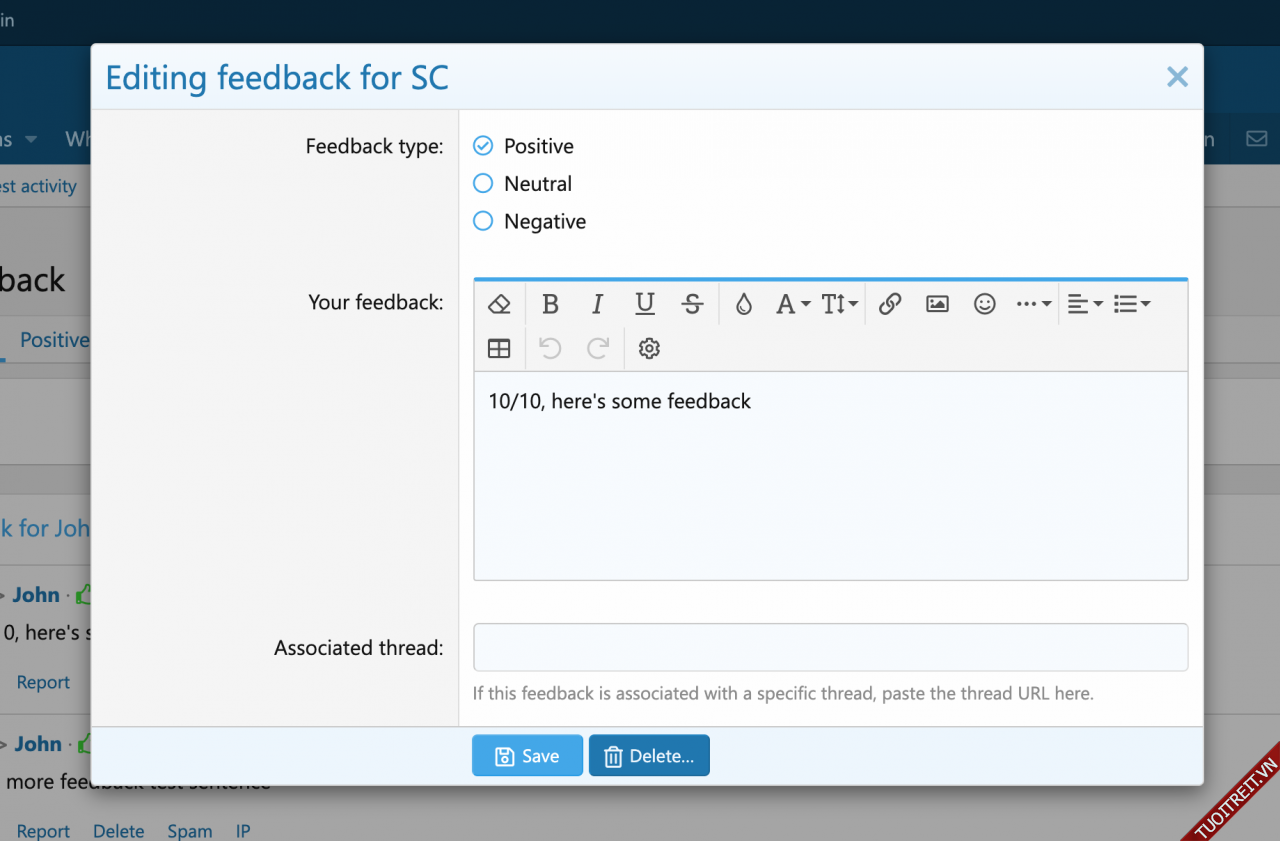Select the Positive feedback type
1280x841 pixels.
tap(483, 146)
